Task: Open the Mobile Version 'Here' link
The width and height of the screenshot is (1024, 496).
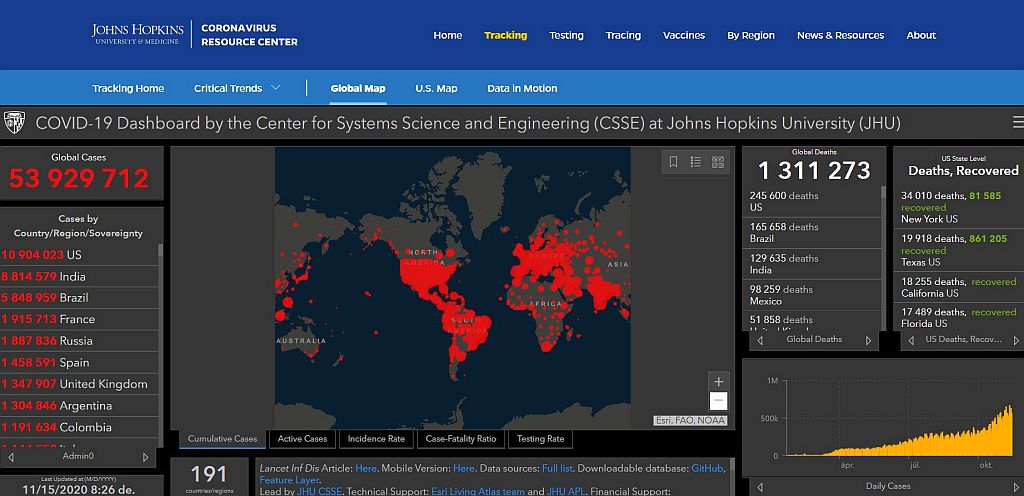Action: click(464, 469)
